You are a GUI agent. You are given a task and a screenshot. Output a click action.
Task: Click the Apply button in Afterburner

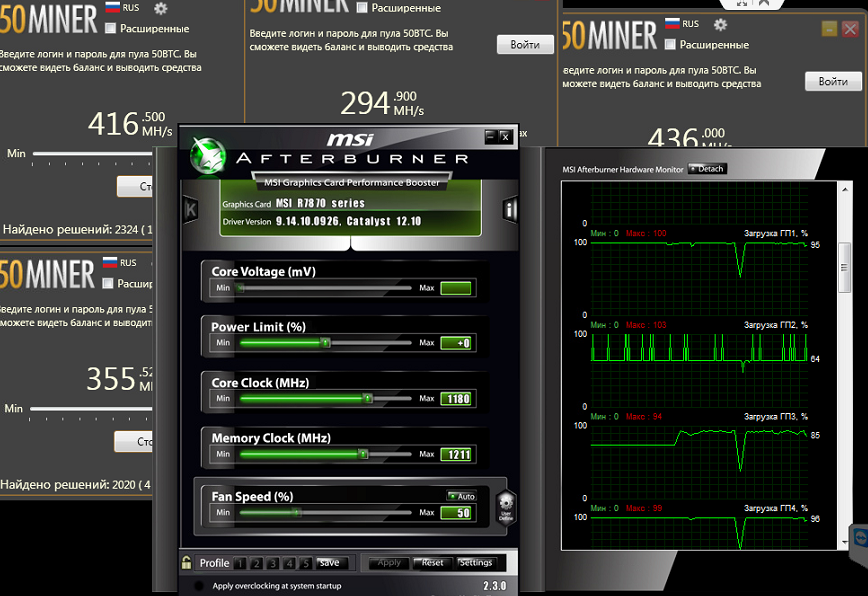click(389, 563)
